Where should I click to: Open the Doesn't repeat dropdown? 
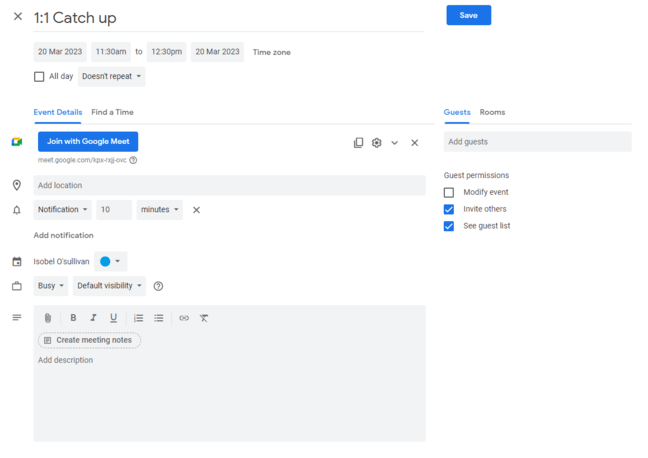112,76
